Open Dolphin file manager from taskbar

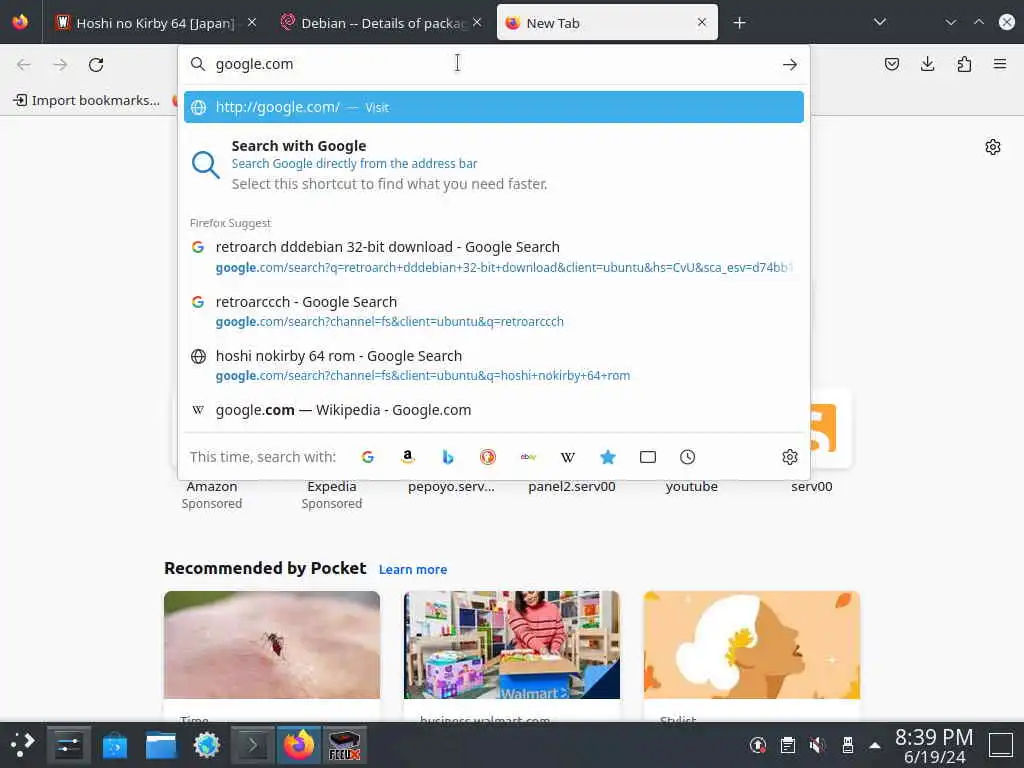coord(161,744)
